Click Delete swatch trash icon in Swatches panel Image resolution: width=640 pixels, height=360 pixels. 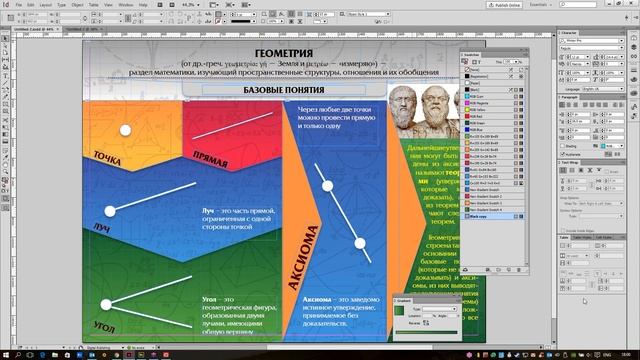pyautogui.click(x=519, y=270)
